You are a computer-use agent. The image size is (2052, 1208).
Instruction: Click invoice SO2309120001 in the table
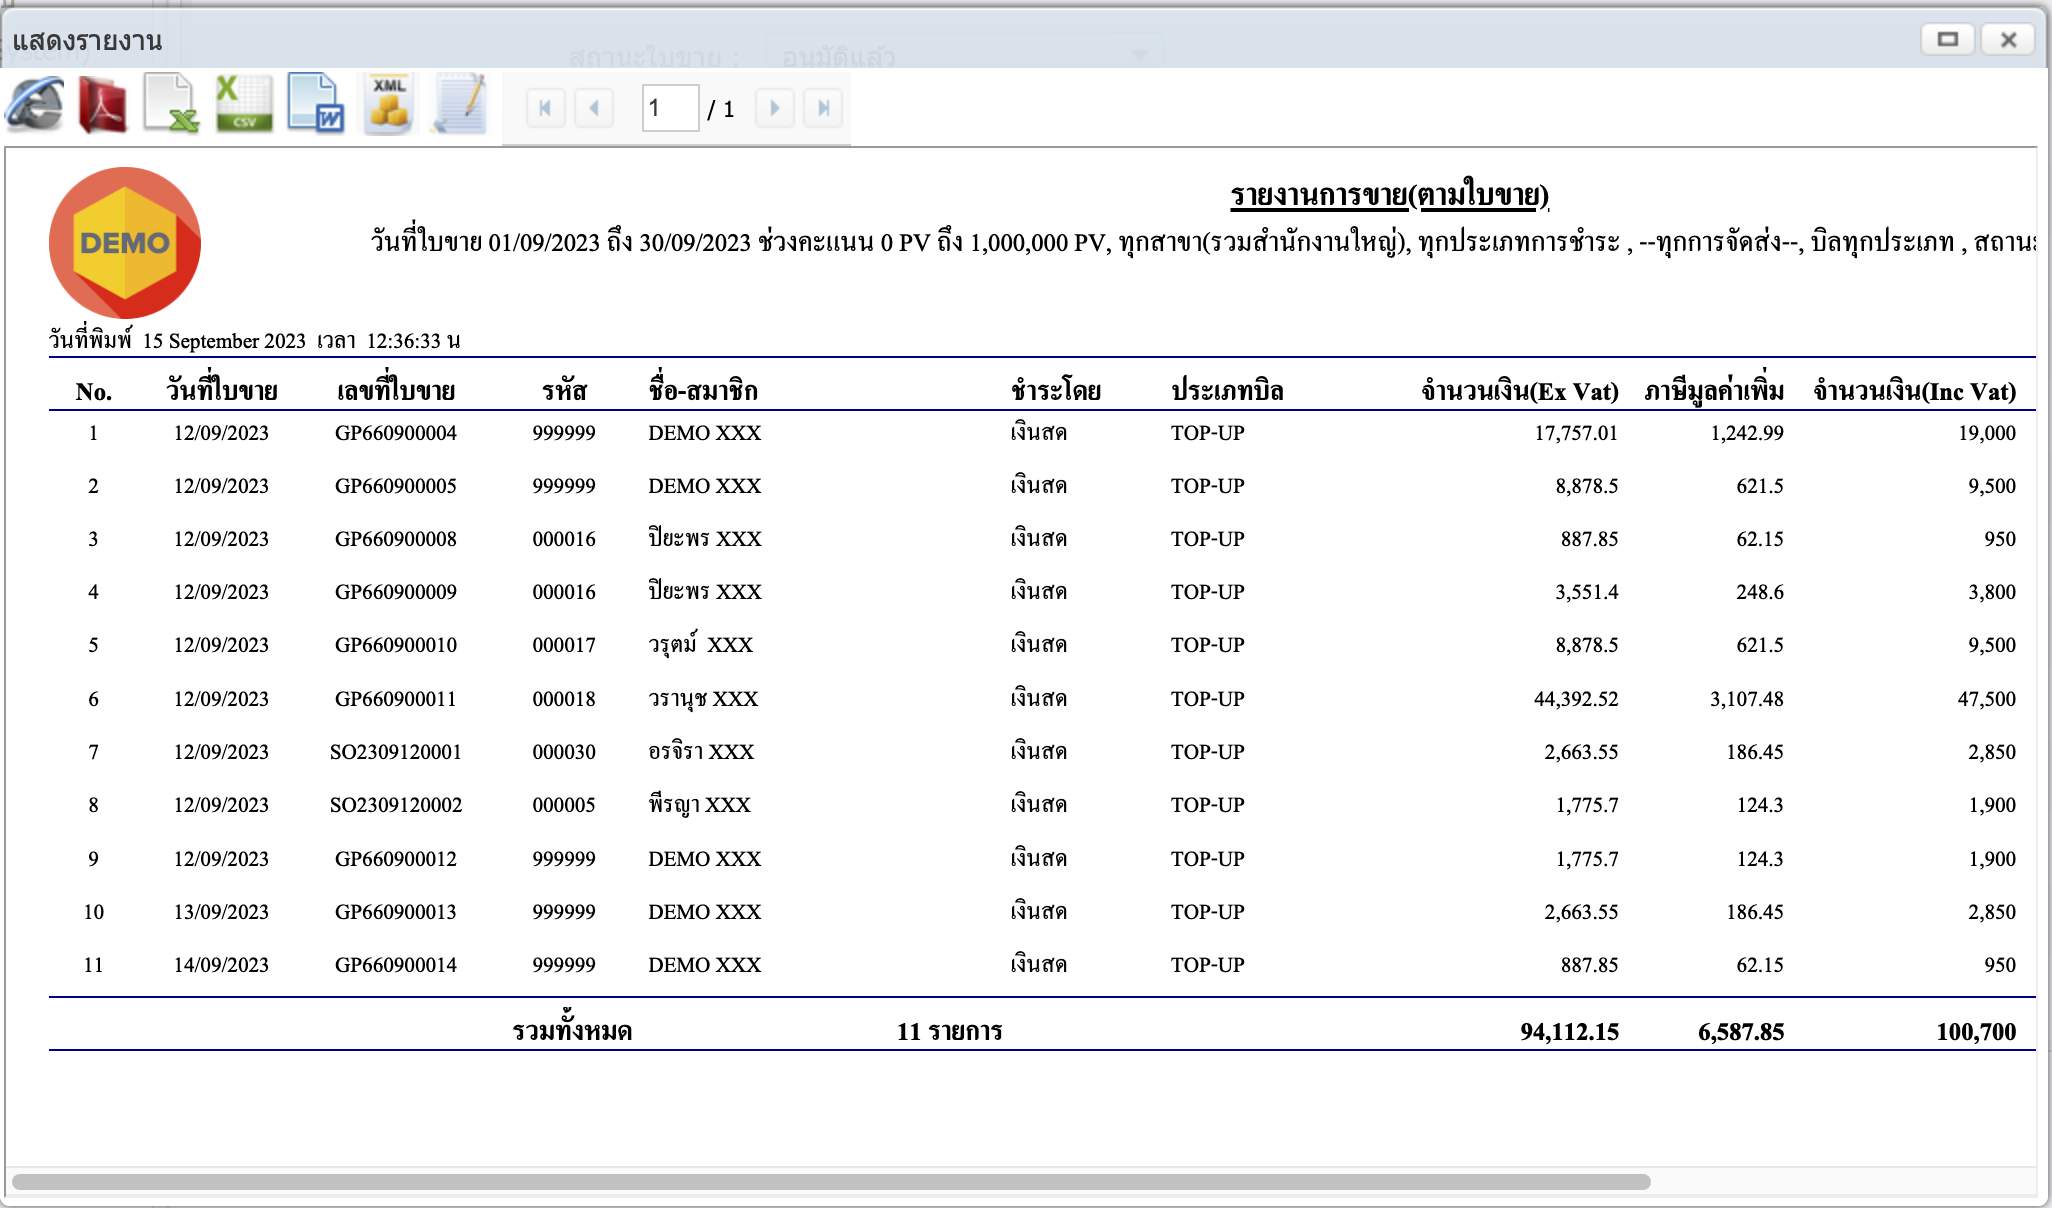pyautogui.click(x=396, y=752)
